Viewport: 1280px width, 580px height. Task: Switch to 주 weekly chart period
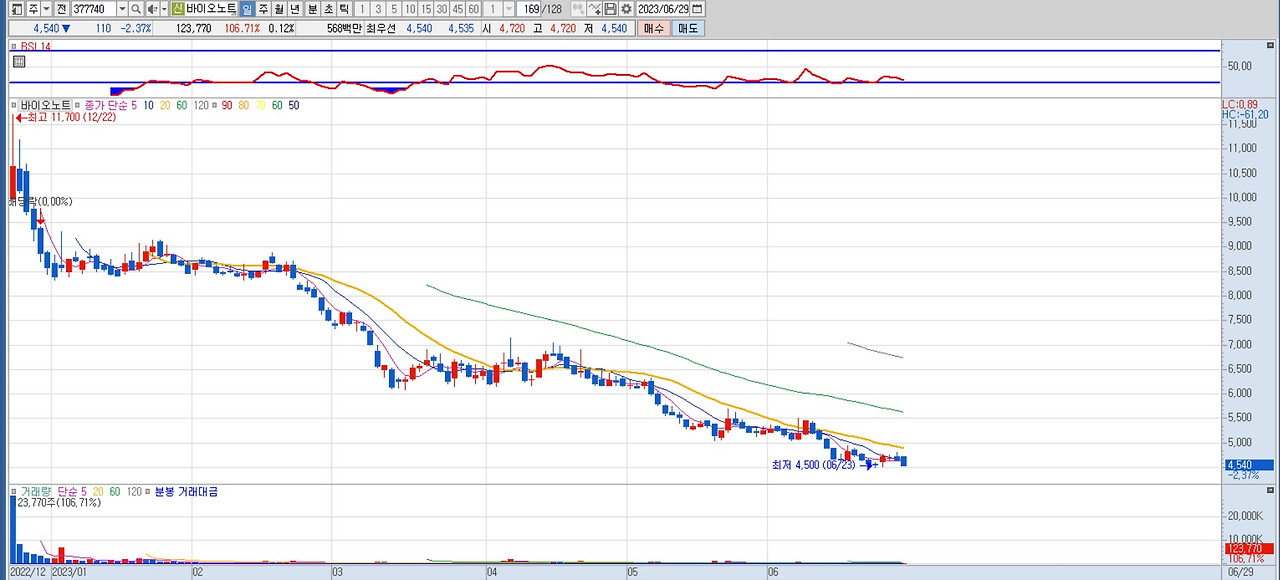pyautogui.click(x=263, y=9)
